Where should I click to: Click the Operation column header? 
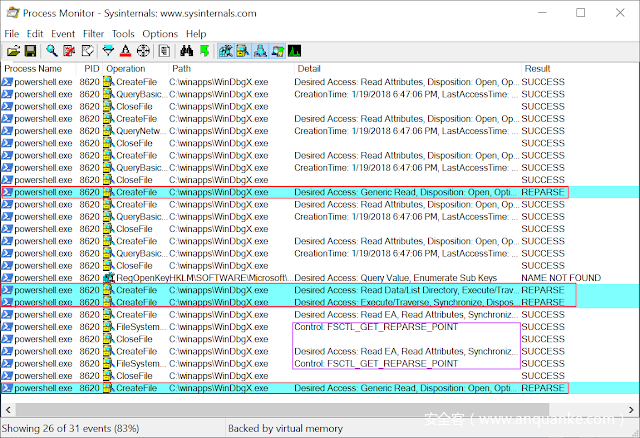pyautogui.click(x=136, y=69)
